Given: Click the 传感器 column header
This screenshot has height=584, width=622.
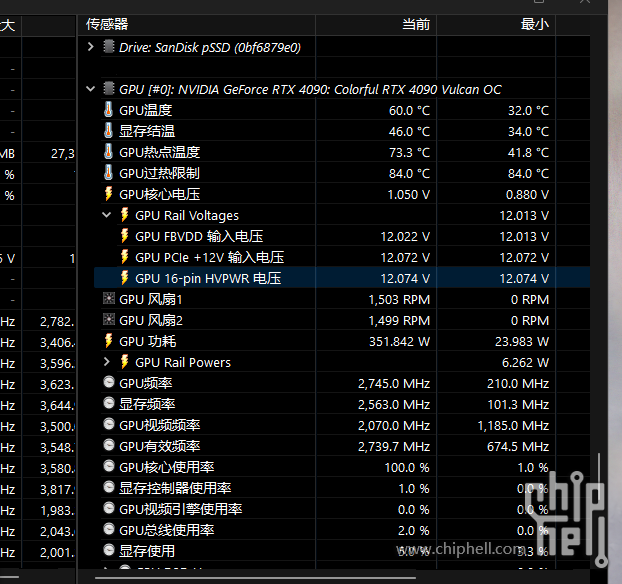Looking at the screenshot, I should coord(196,25).
